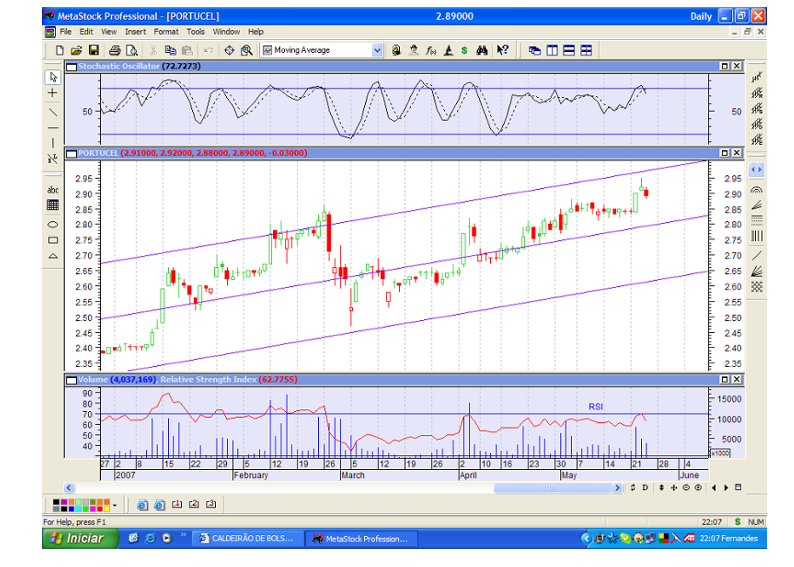Screen dimensions: 794x567
Task: Open the View menu
Action: point(109,32)
